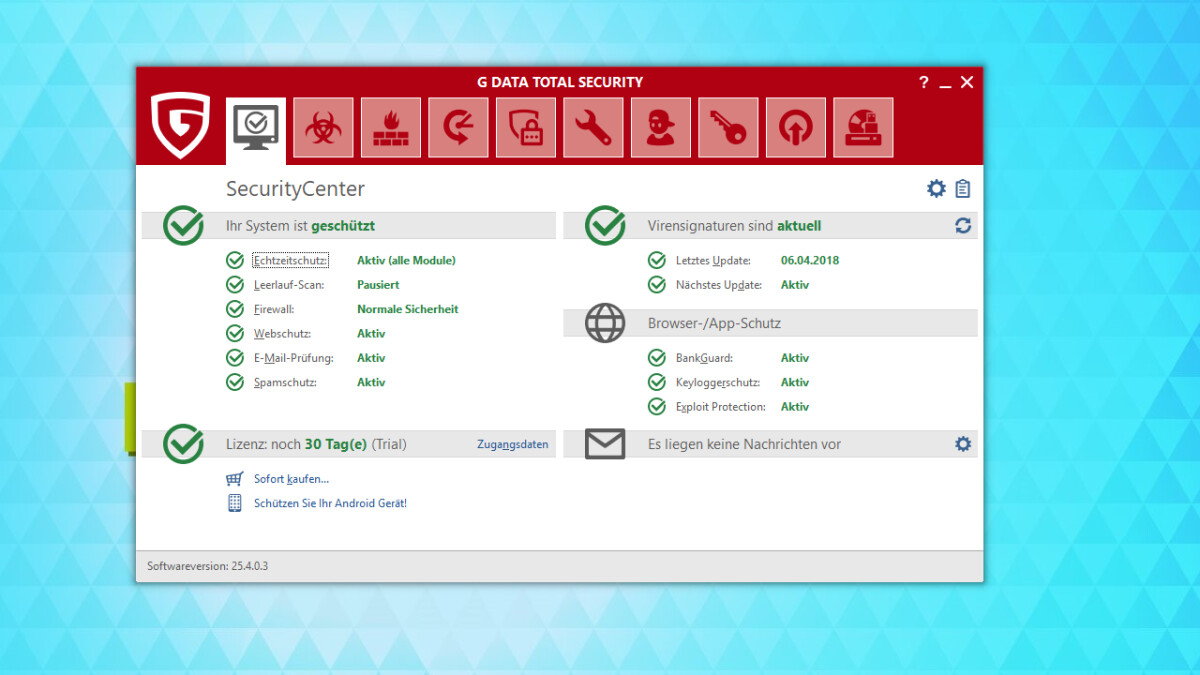Click the shopping cart icon
1200x675 pixels.
235,479
